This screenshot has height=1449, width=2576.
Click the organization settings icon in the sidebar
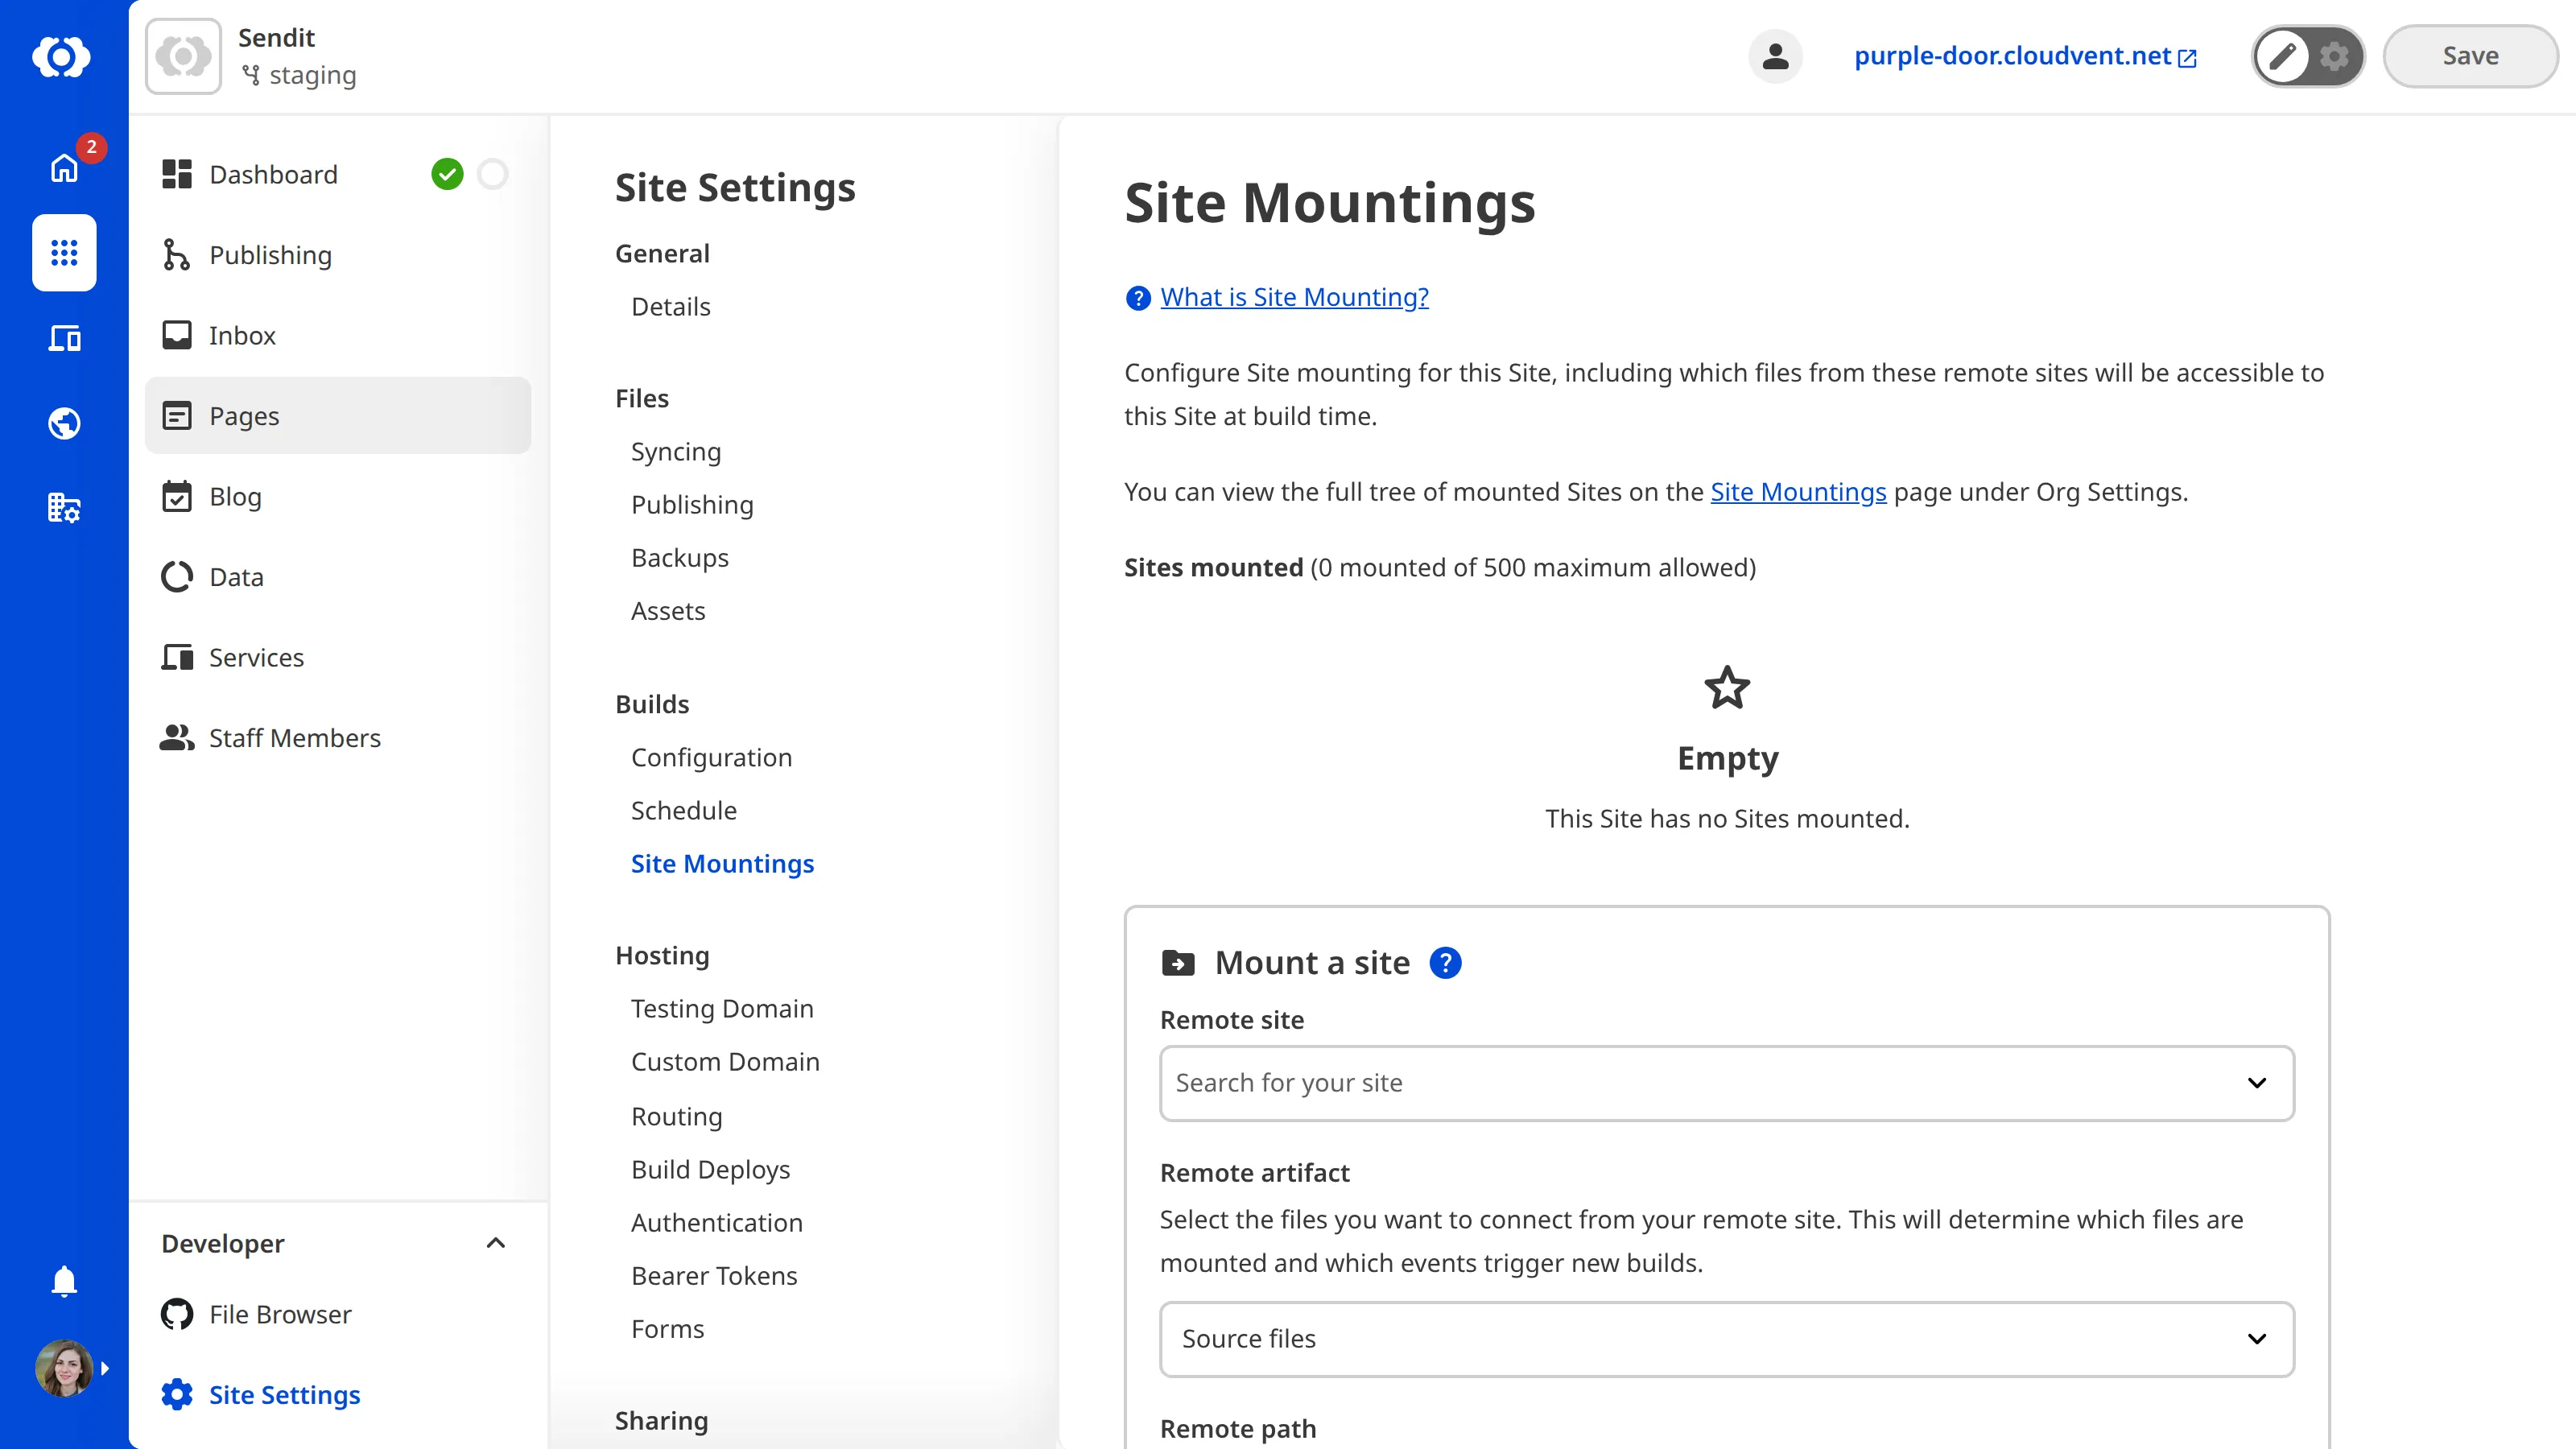63,508
